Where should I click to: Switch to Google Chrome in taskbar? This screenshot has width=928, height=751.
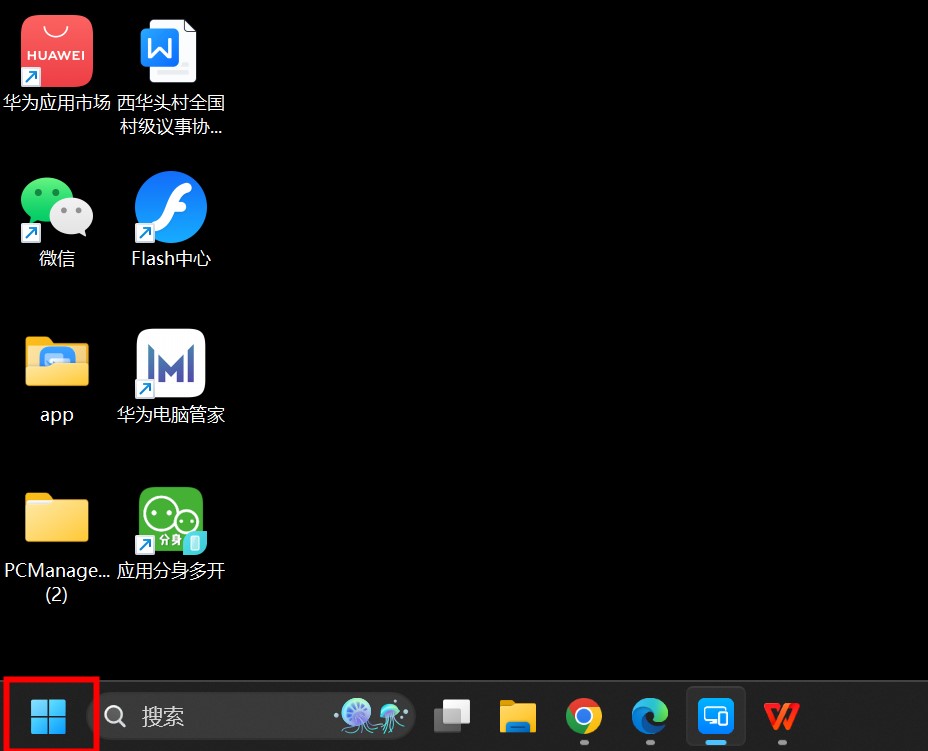584,716
